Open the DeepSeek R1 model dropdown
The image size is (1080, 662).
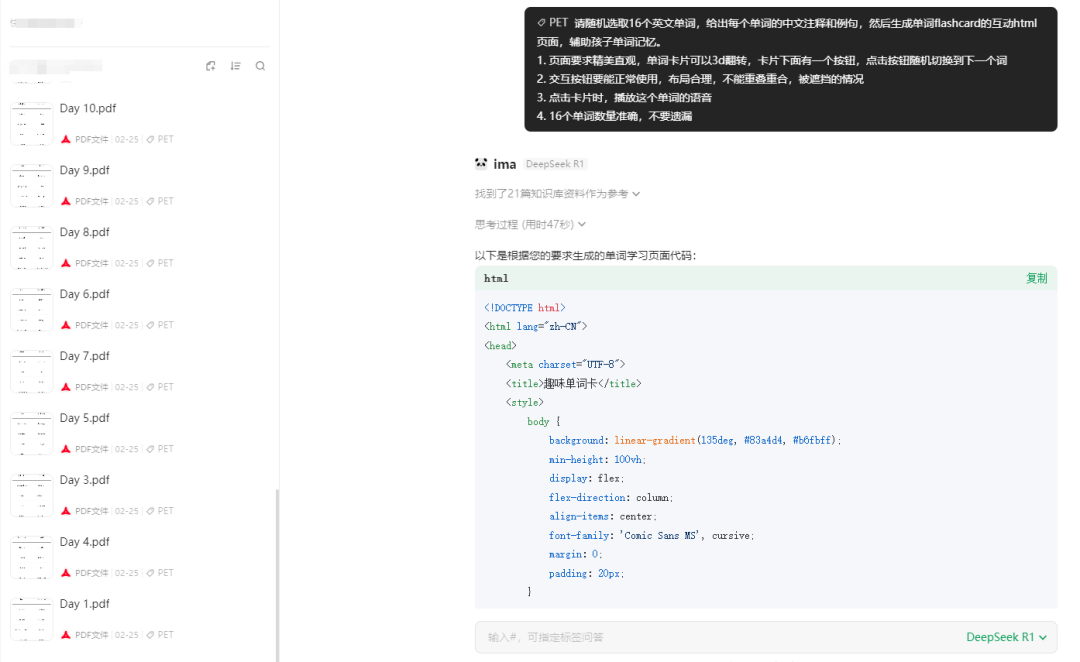point(1006,637)
